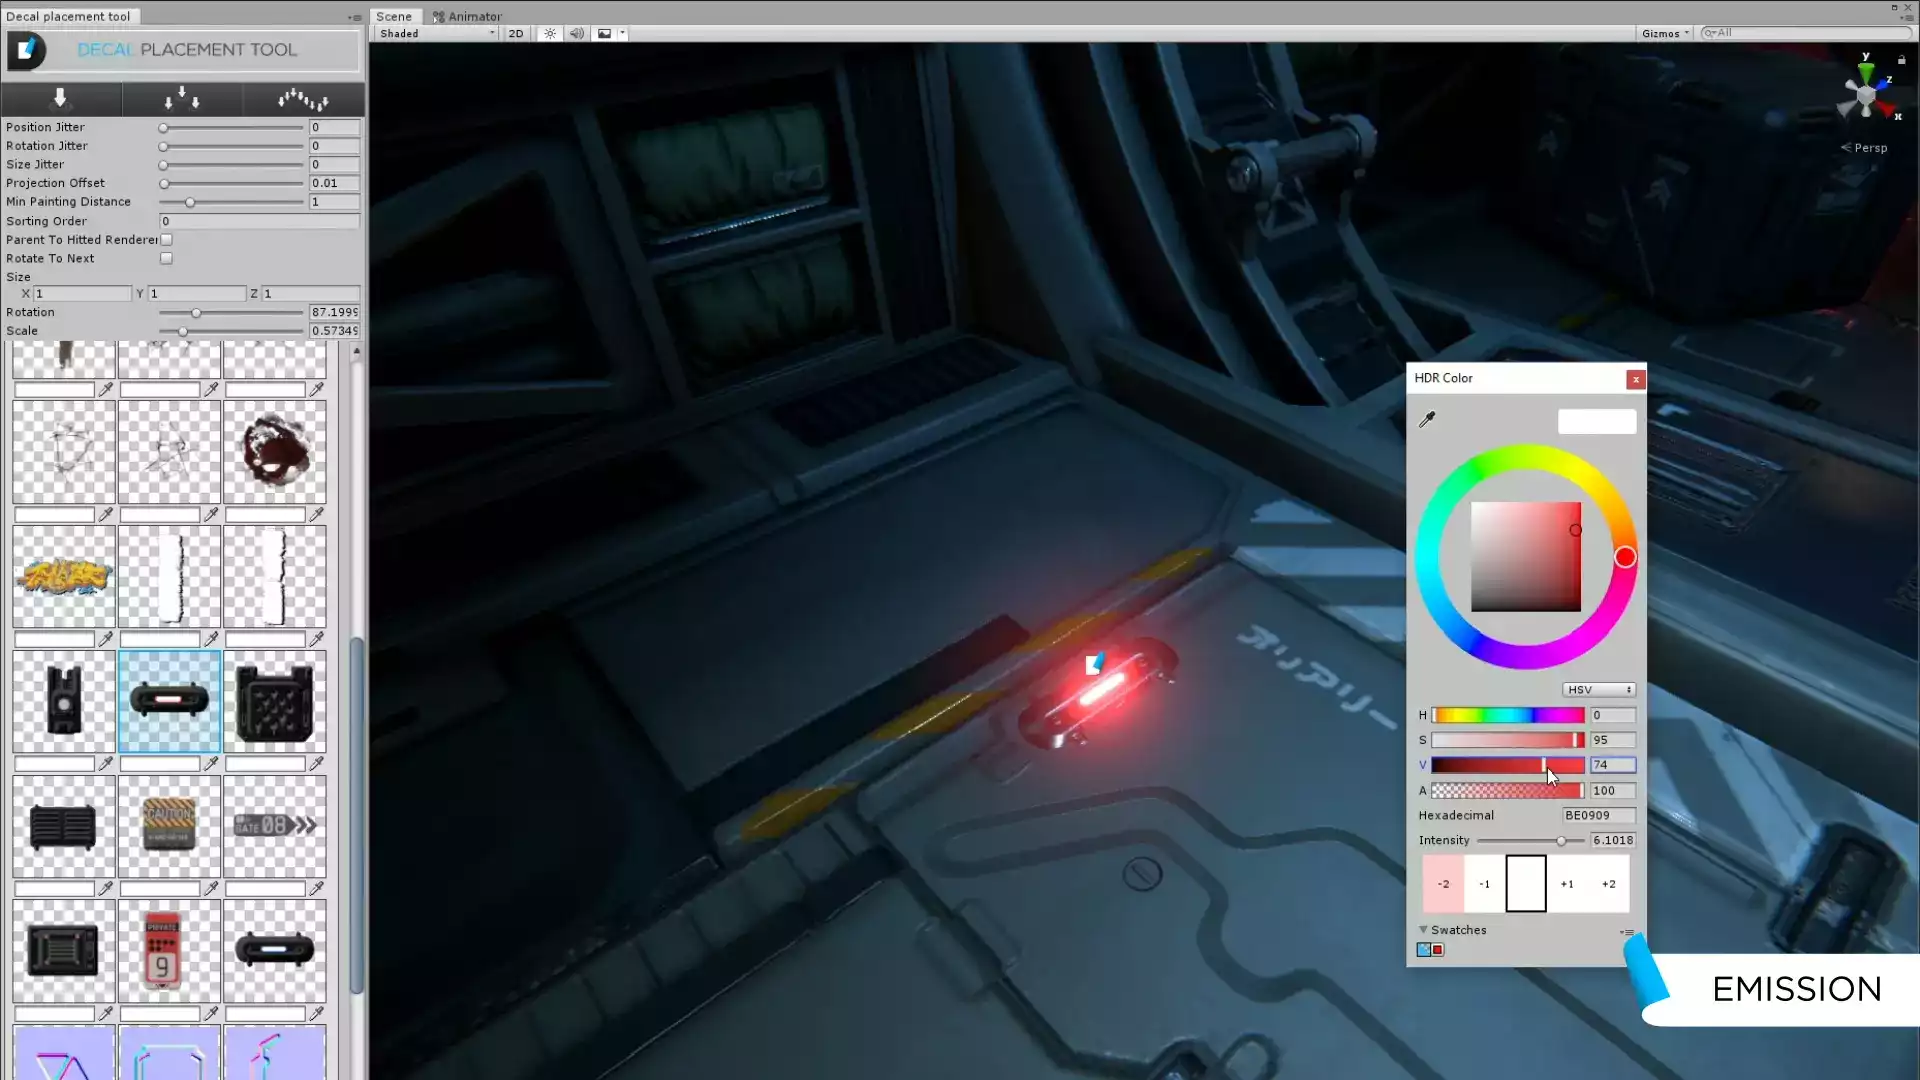Image resolution: width=1920 pixels, height=1080 pixels.
Task: Select the three-arrow multi placement mode icon
Action: (182, 98)
